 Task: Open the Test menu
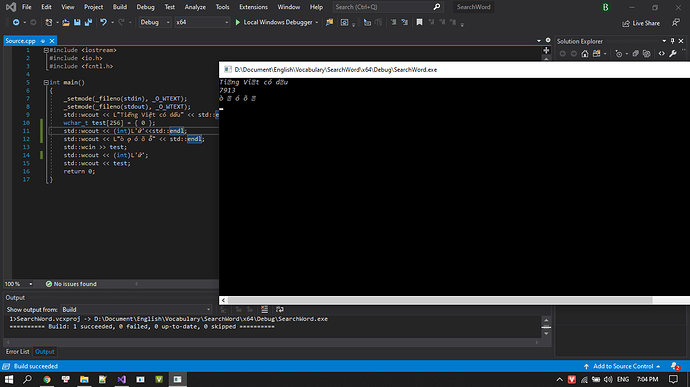169,7
